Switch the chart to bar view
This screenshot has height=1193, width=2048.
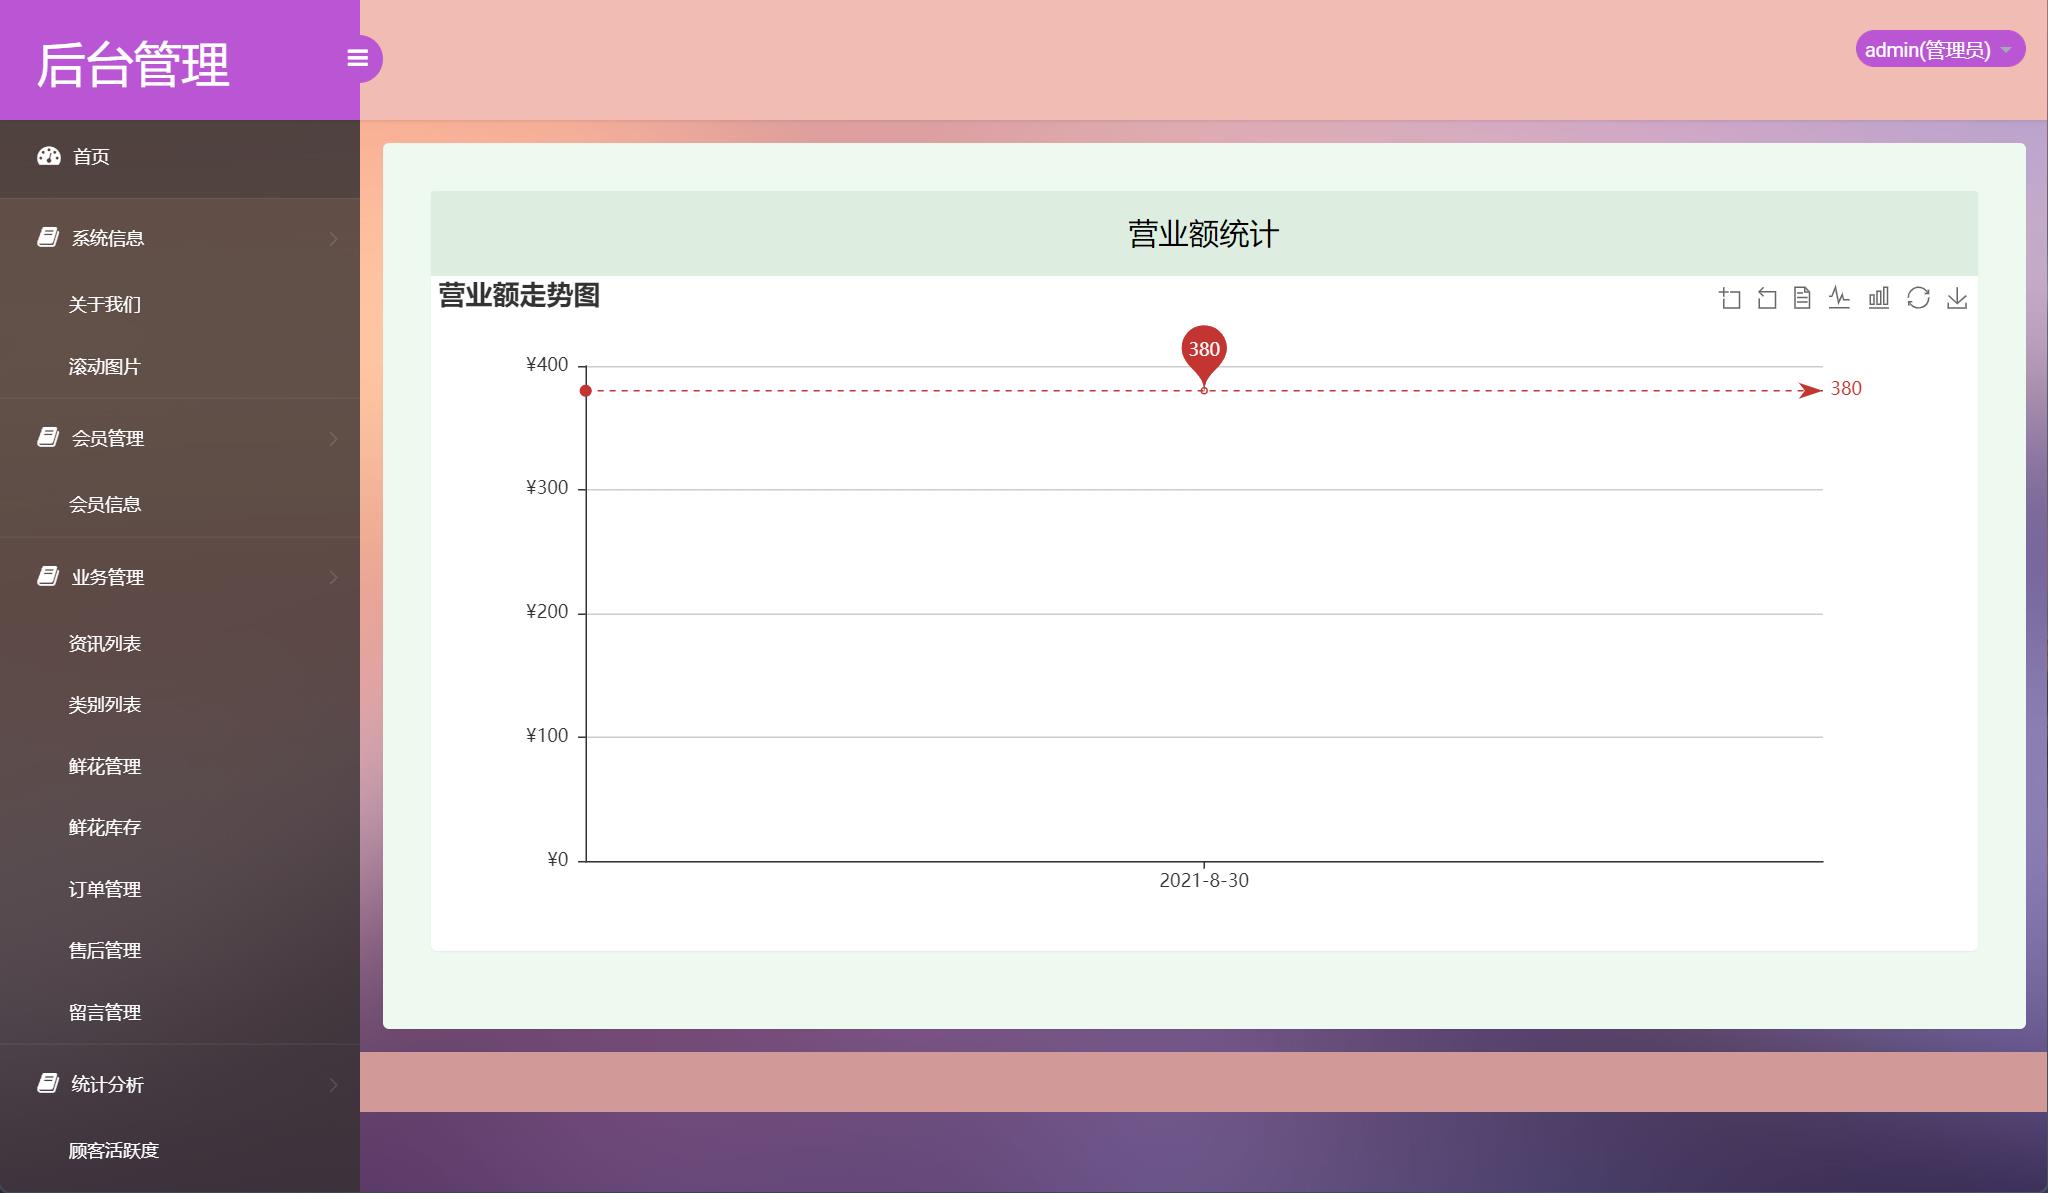click(x=1878, y=298)
